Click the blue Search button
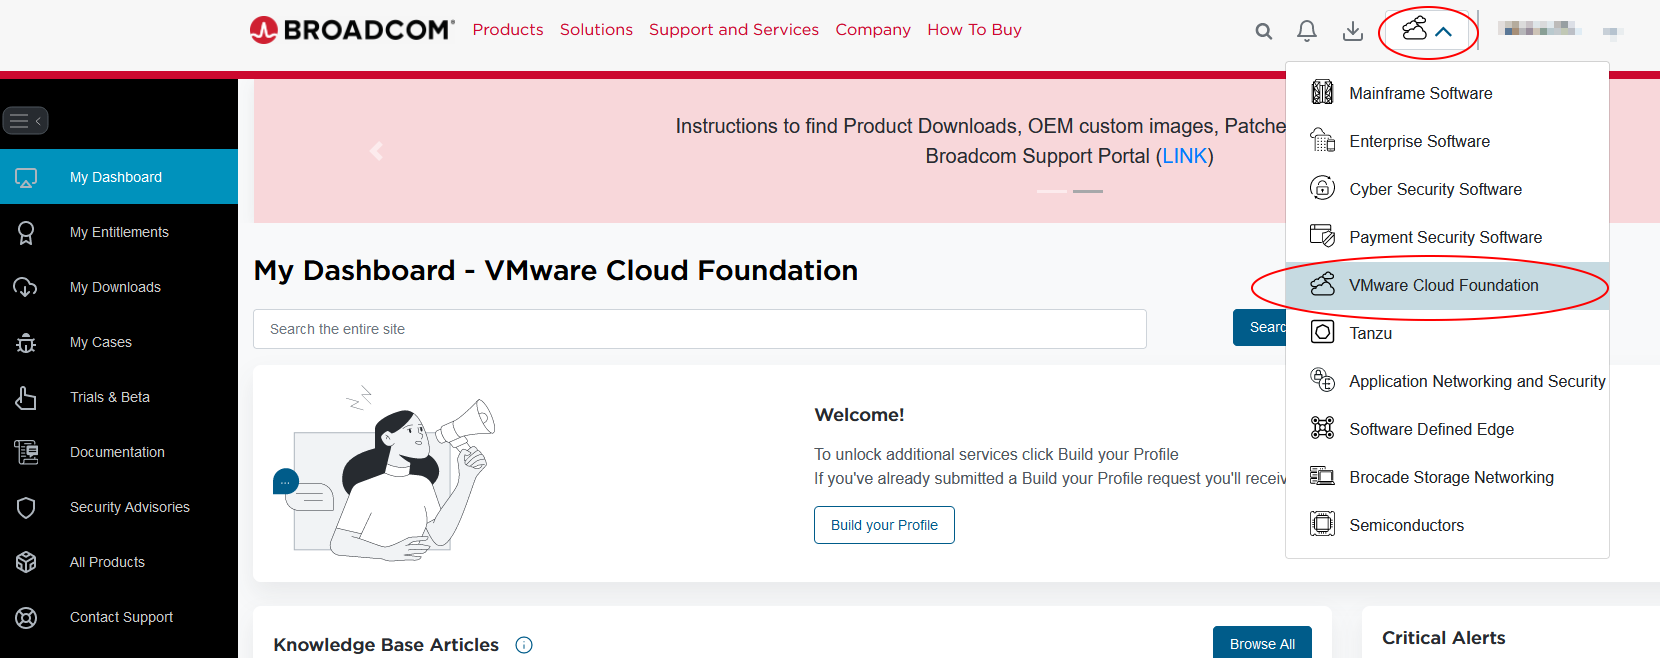This screenshot has width=1660, height=658. 1260,327
